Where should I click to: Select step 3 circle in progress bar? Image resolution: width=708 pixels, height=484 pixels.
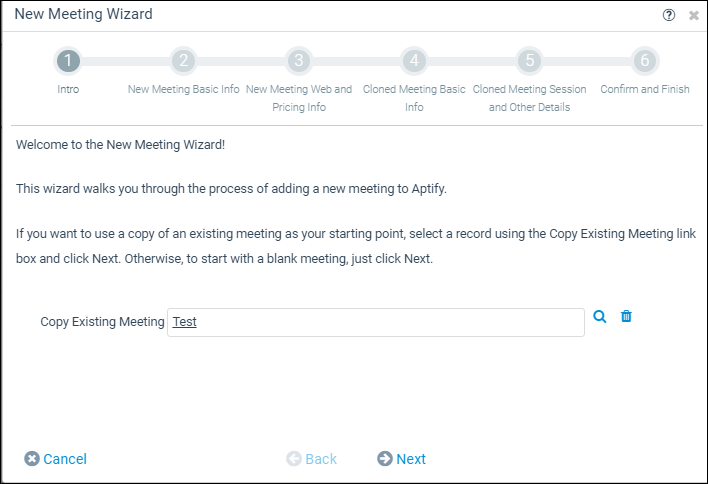[x=299, y=60]
